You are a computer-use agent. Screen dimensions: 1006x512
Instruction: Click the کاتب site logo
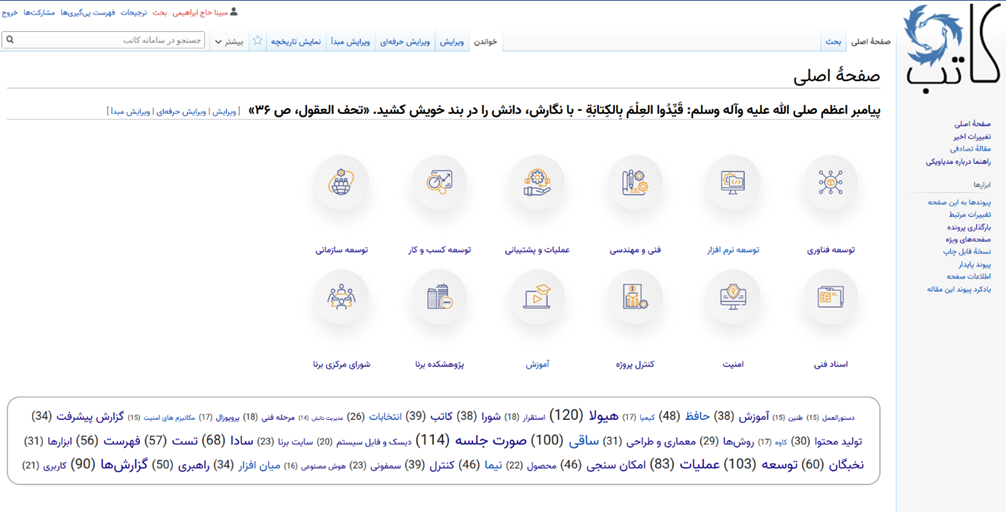[951, 48]
